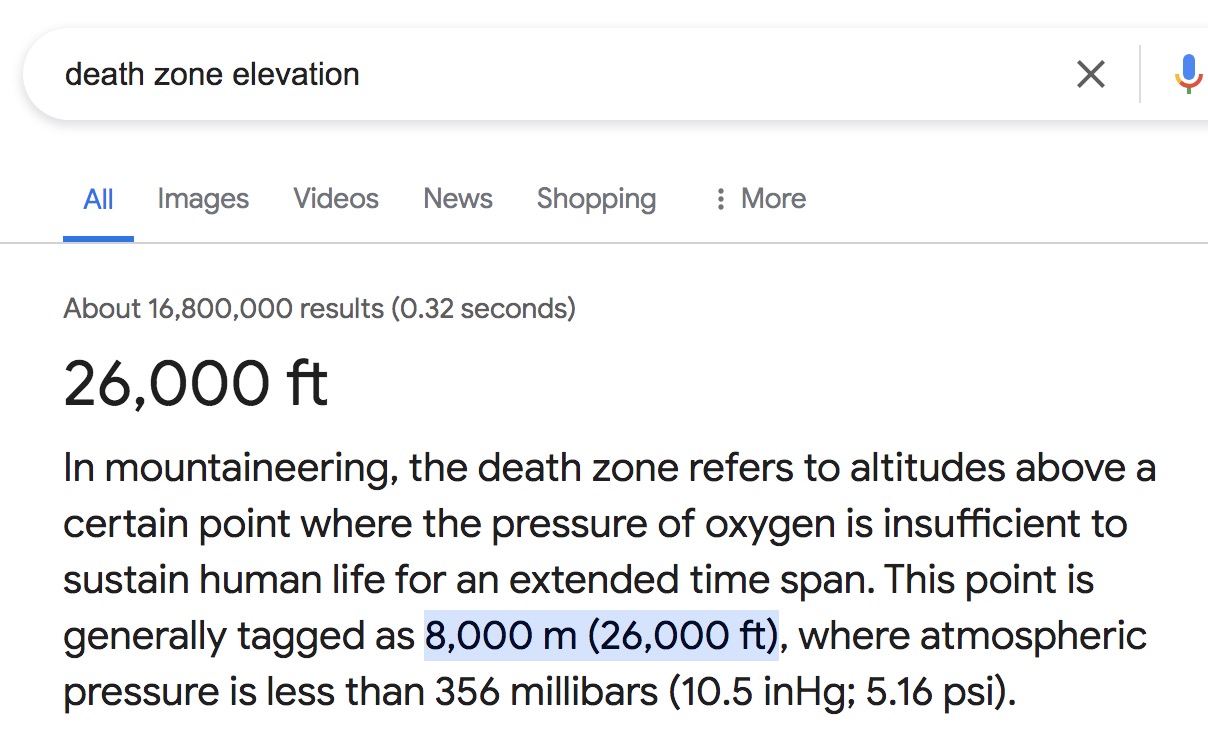Switch to the Videos tab
This screenshot has width=1208, height=744.
[336, 199]
